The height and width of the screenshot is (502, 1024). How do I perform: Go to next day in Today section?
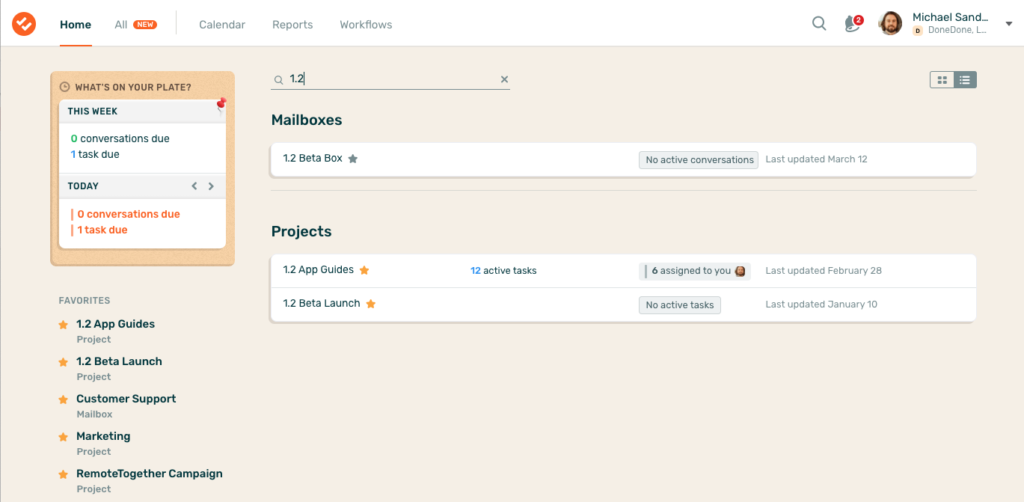pos(211,186)
